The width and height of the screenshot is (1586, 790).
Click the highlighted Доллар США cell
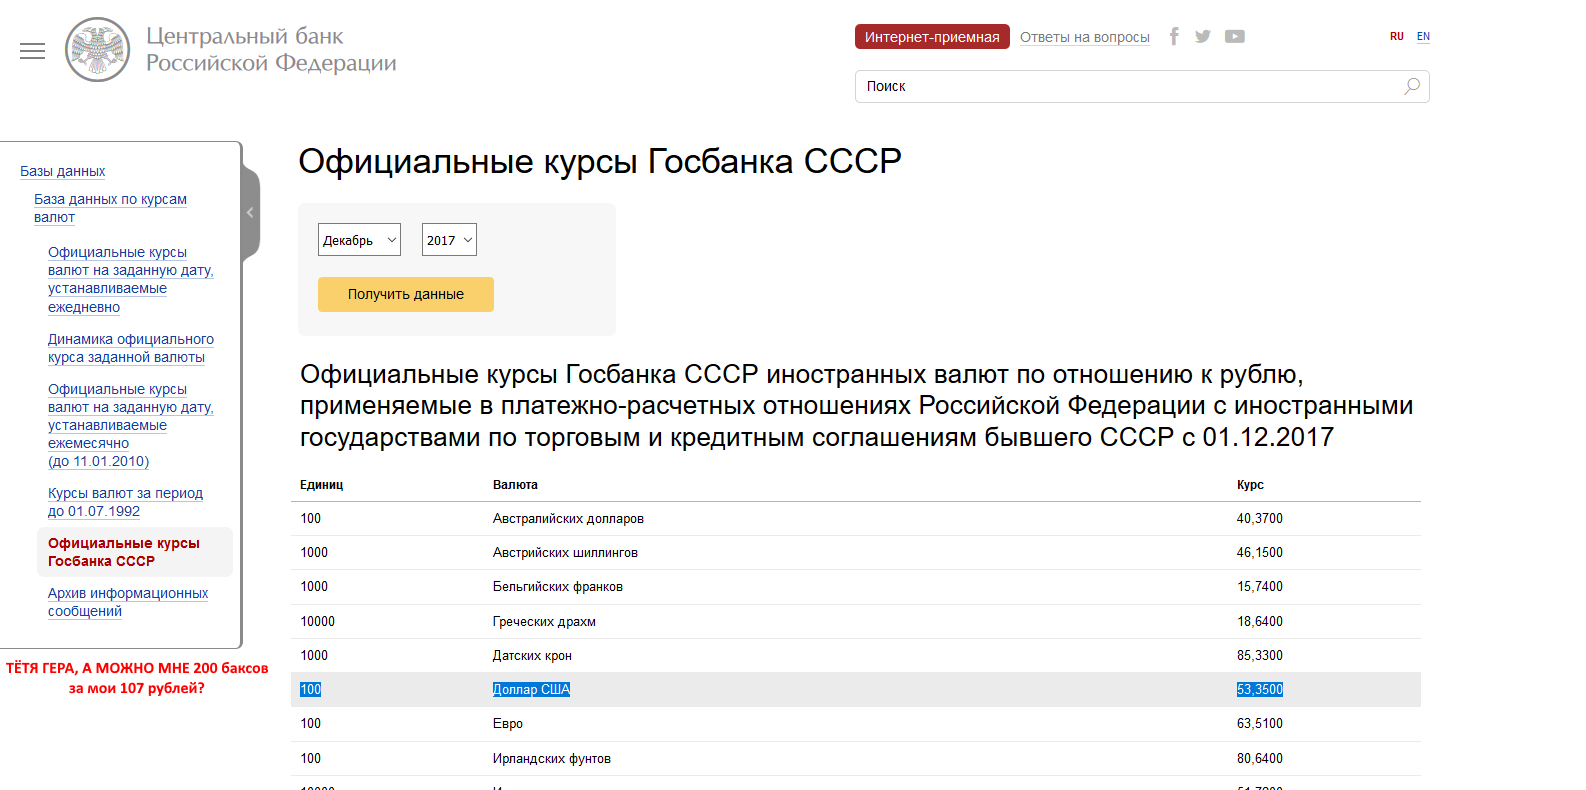point(531,689)
